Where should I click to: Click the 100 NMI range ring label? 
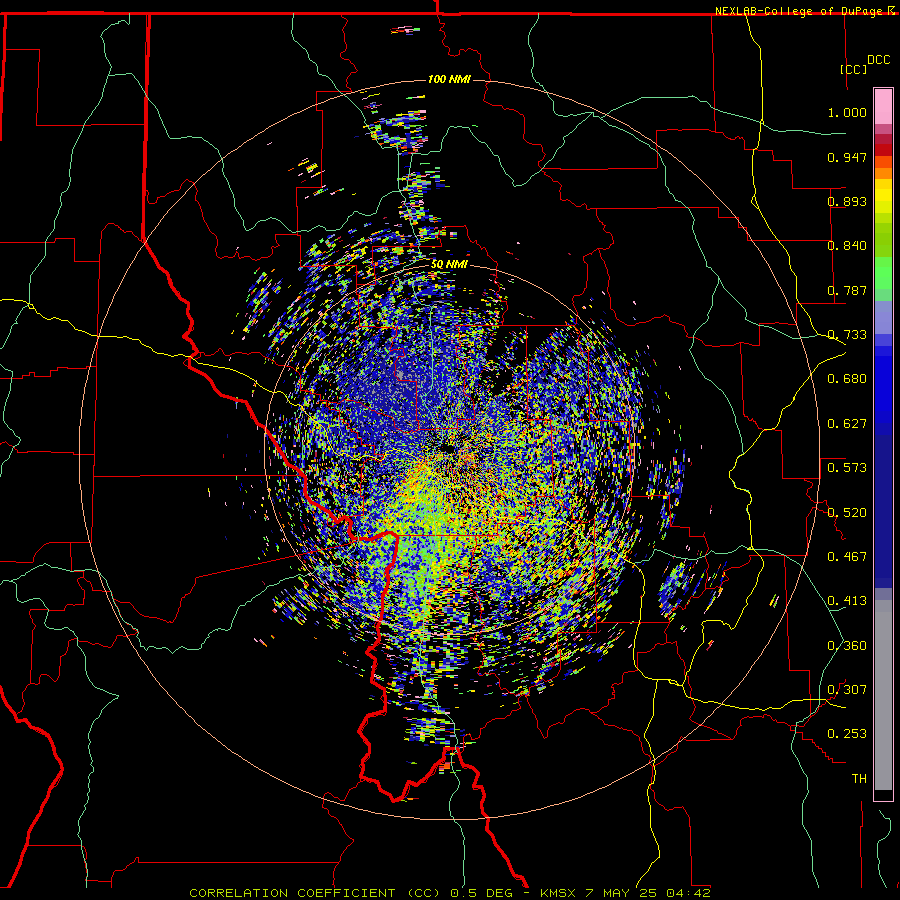point(449,79)
